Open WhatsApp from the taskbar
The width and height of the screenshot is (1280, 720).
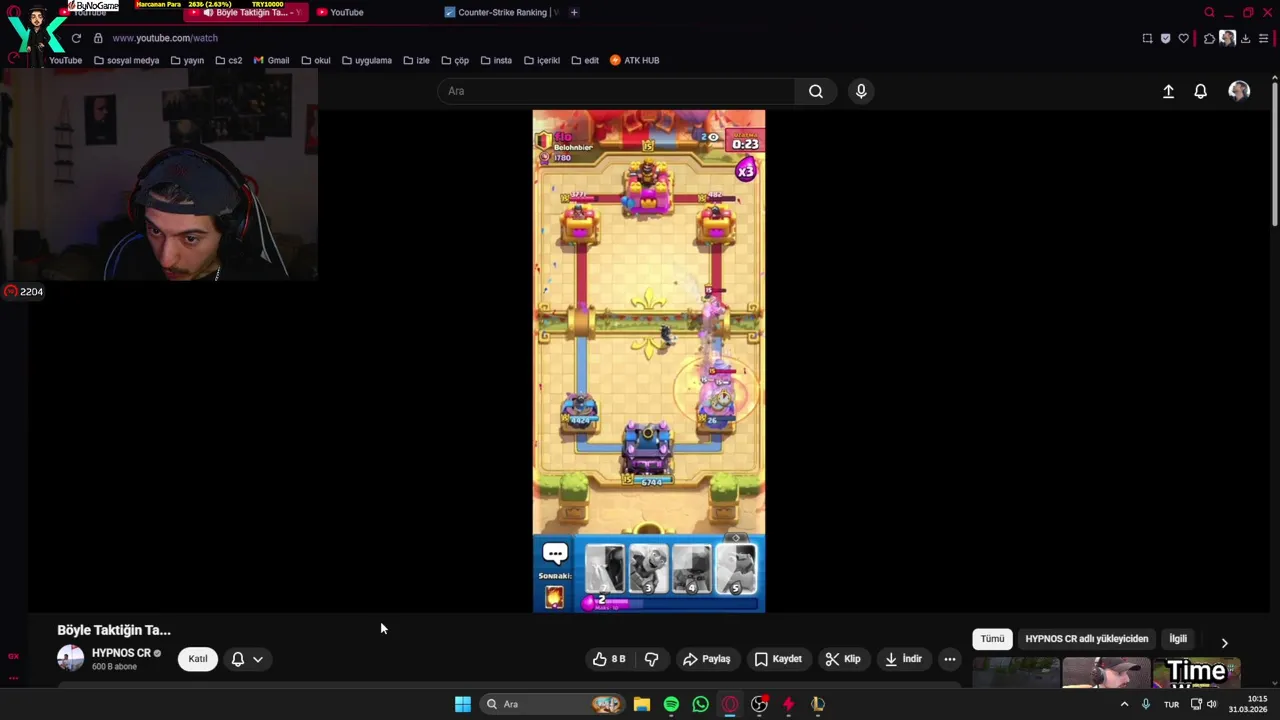click(700, 704)
